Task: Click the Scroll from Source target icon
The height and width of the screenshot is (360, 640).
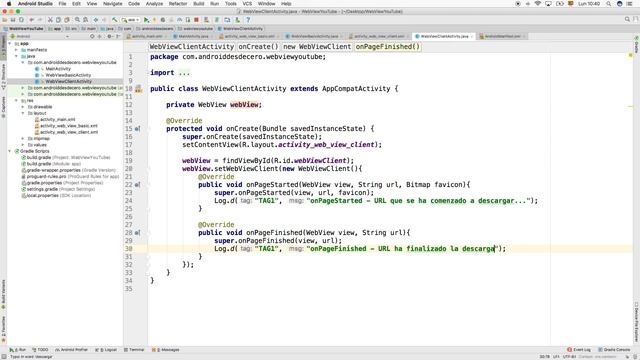Action: click(92, 36)
